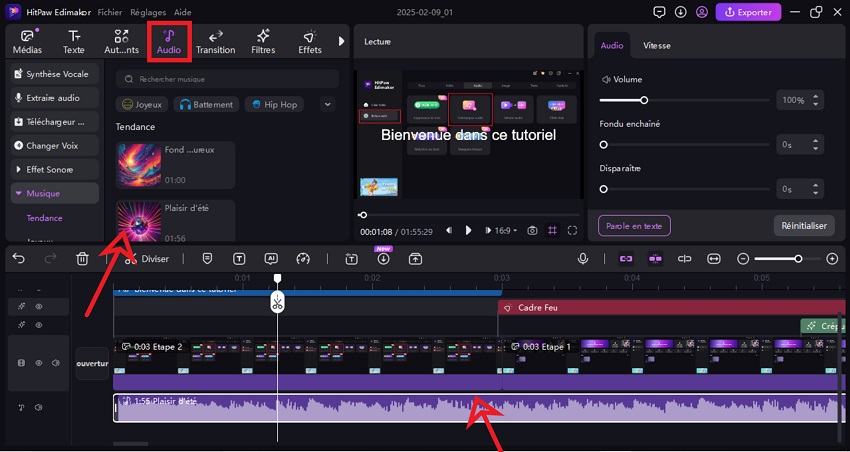Toggle the preview grid overlay icon
The height and width of the screenshot is (452, 850).
552,231
